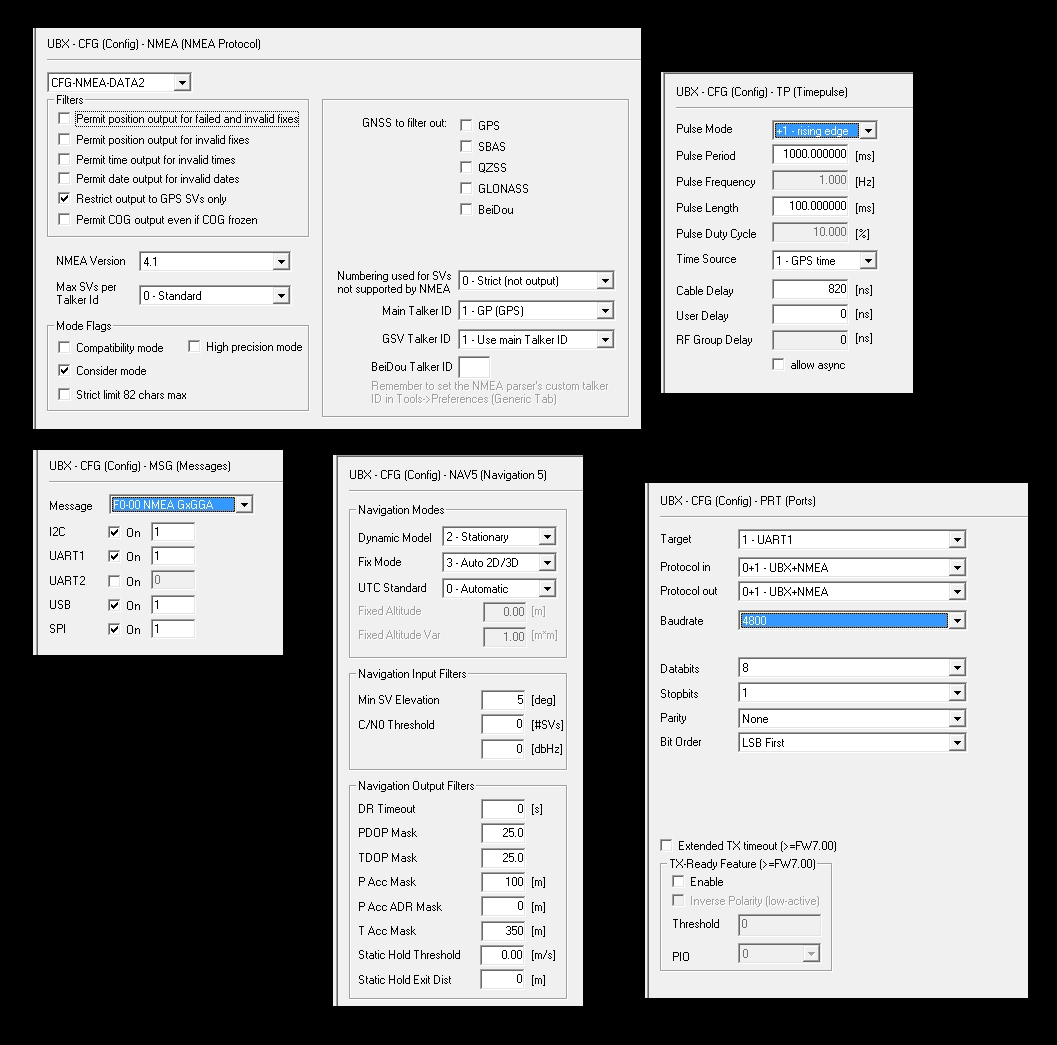Check the allow async option
Viewport: 1057px width, 1045px height.
click(x=779, y=365)
